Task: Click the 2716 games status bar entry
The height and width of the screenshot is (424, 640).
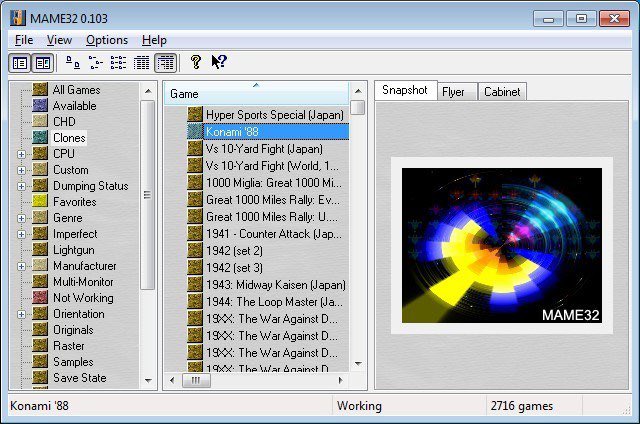Action: pos(522,406)
